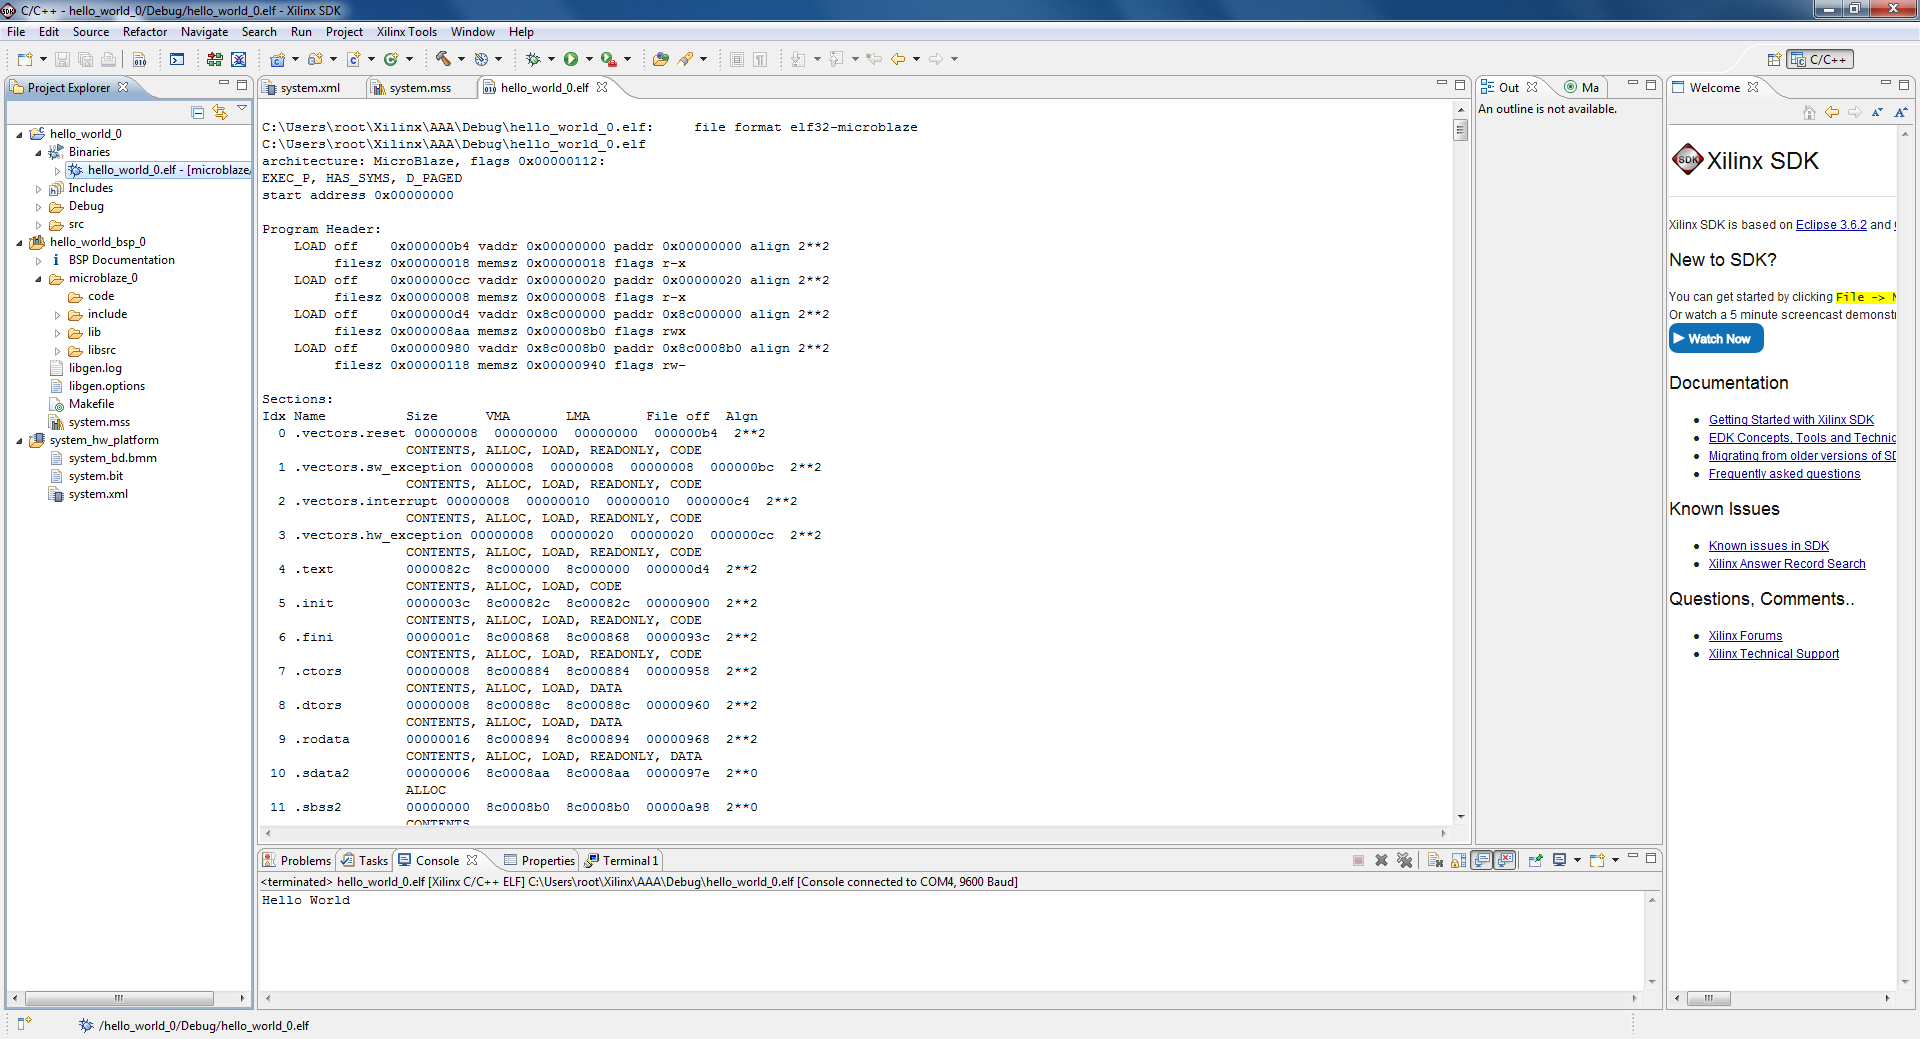Open the Navigate menu
The height and width of the screenshot is (1039, 1920).
coord(204,32)
